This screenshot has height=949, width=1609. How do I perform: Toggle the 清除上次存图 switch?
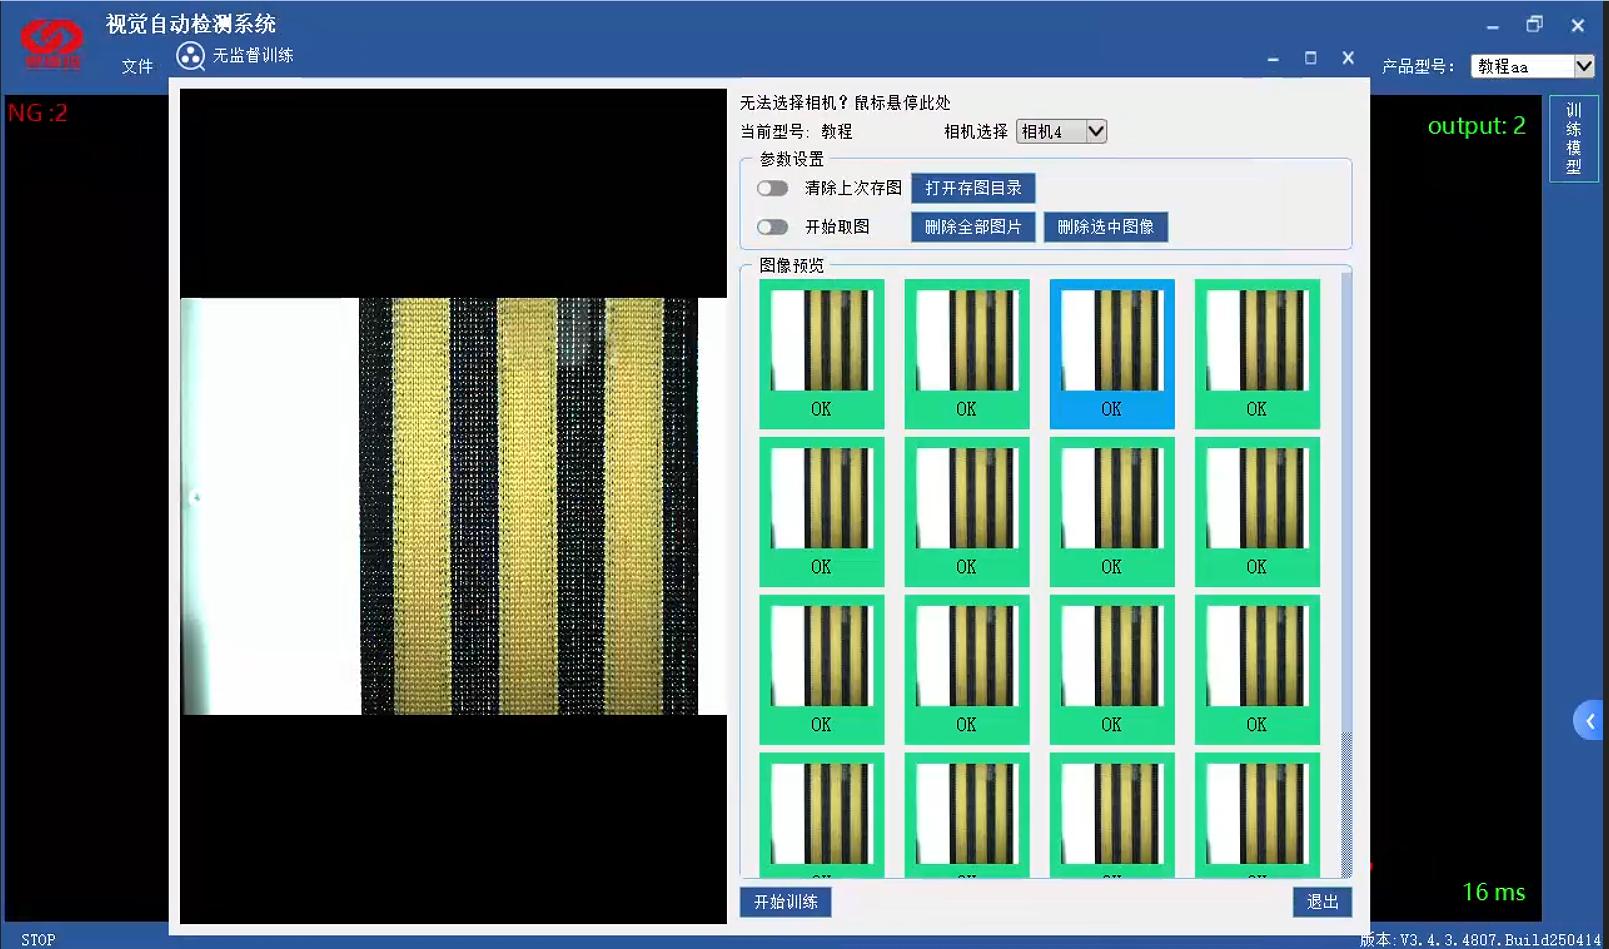(772, 188)
